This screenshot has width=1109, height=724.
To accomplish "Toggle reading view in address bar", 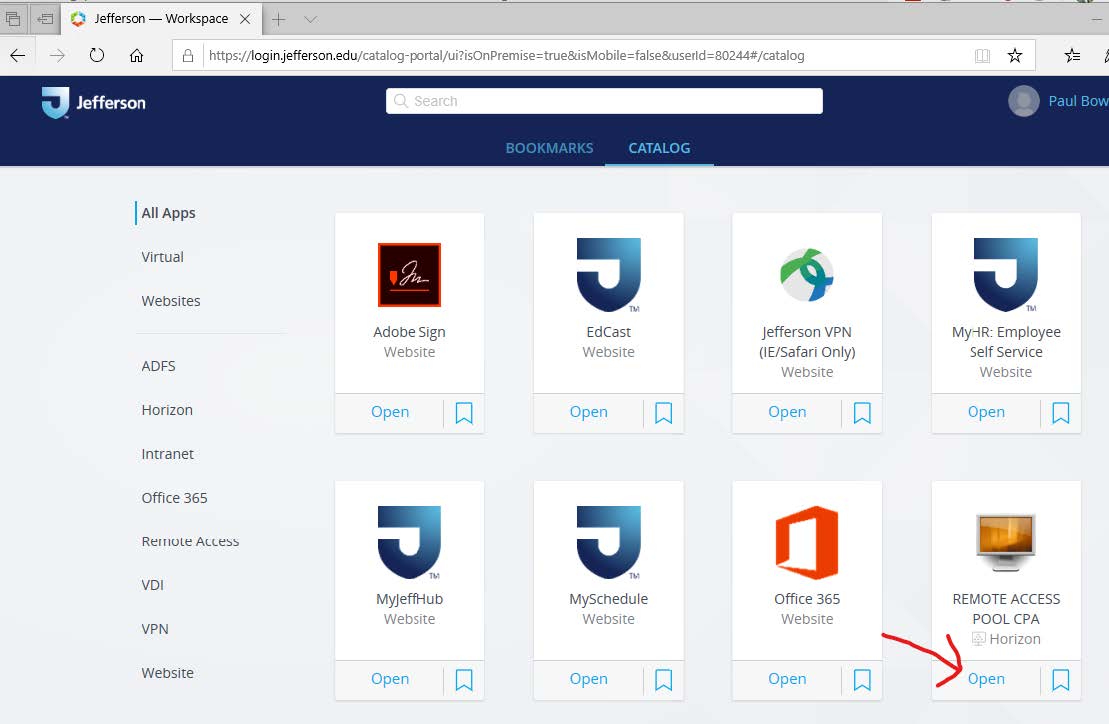I will (982, 55).
